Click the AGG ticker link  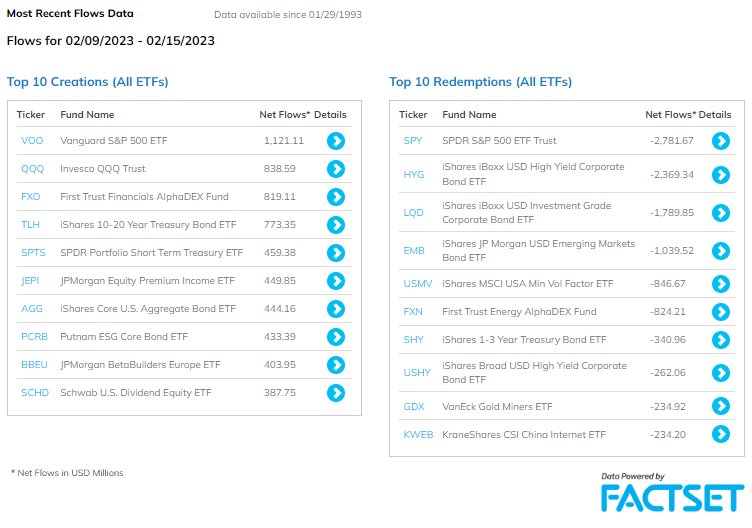(32, 309)
